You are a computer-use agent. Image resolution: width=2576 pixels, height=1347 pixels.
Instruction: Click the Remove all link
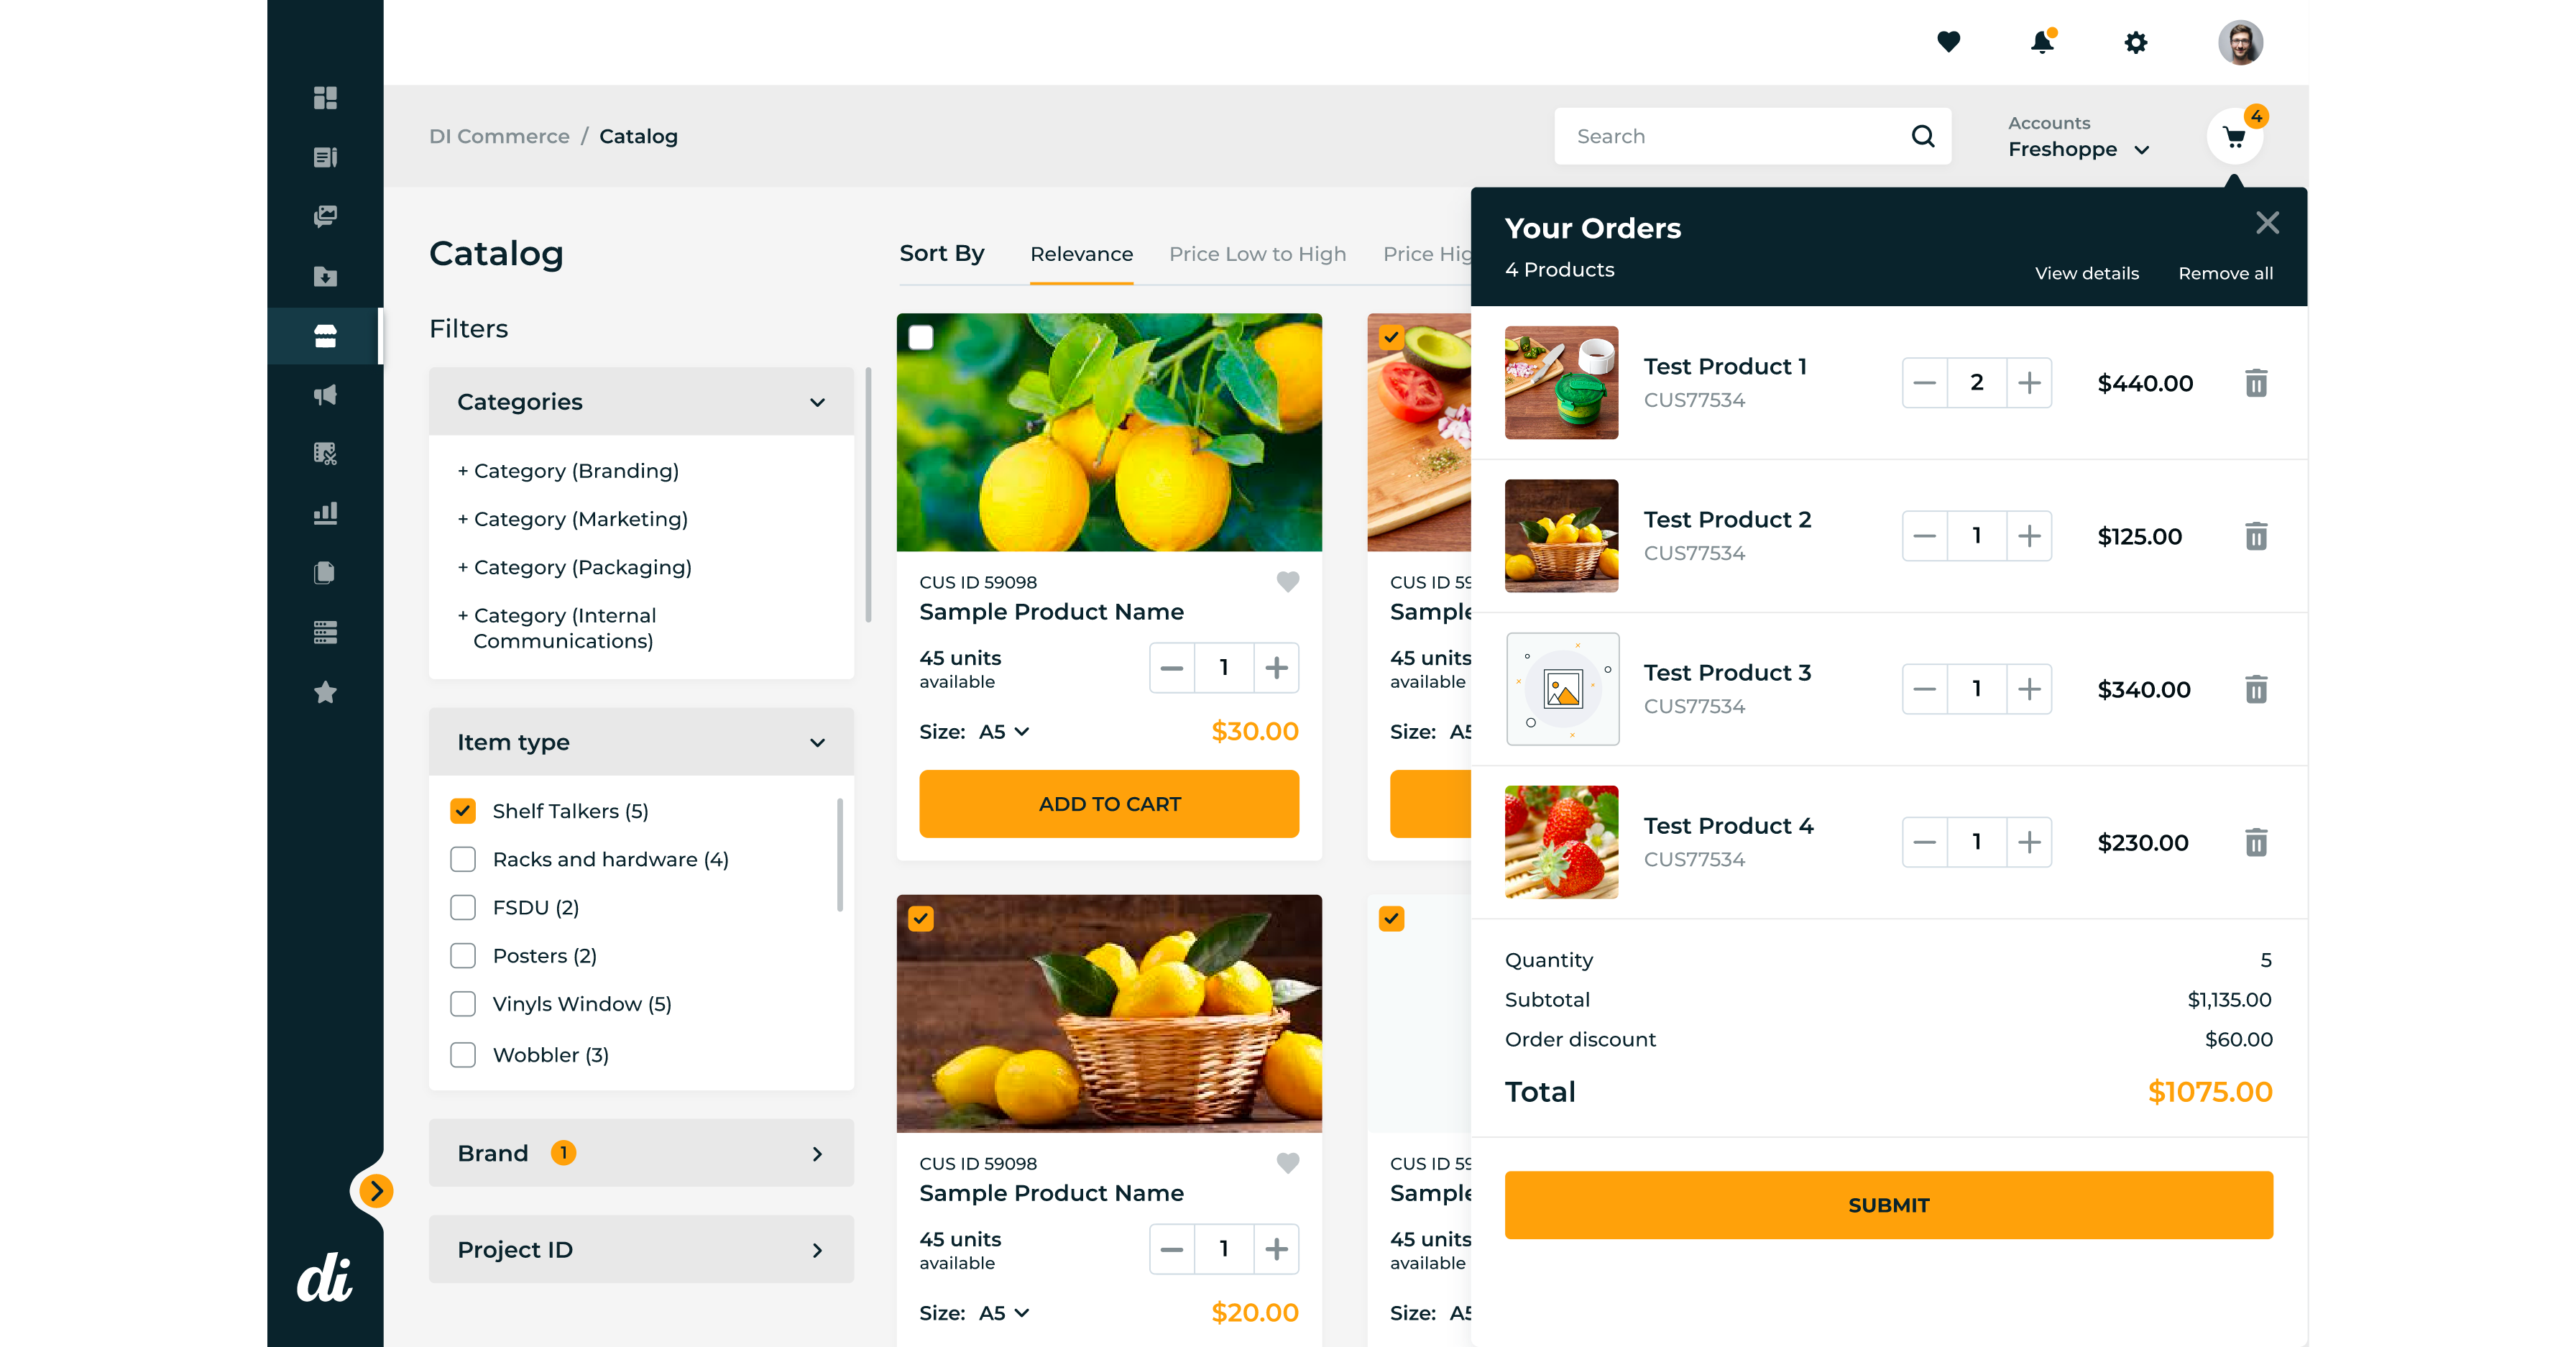click(2225, 273)
